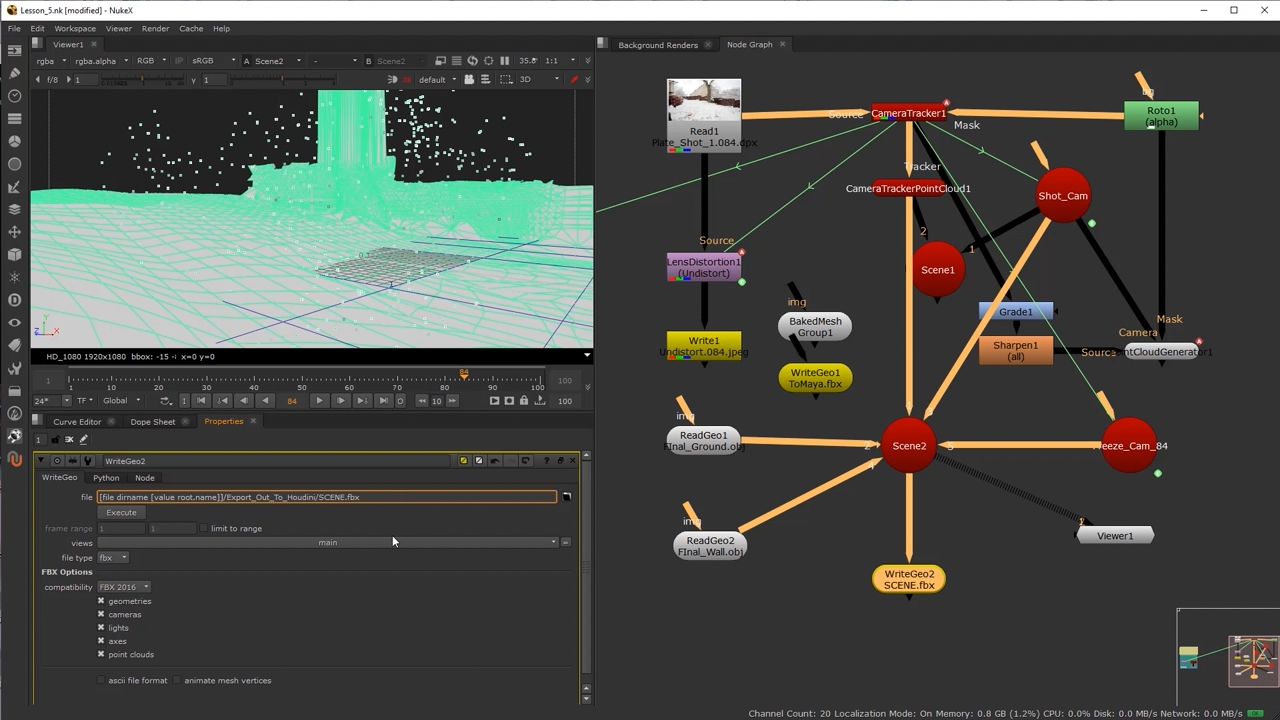Open the FBX 2016 compatibility dropdown

click(123, 587)
